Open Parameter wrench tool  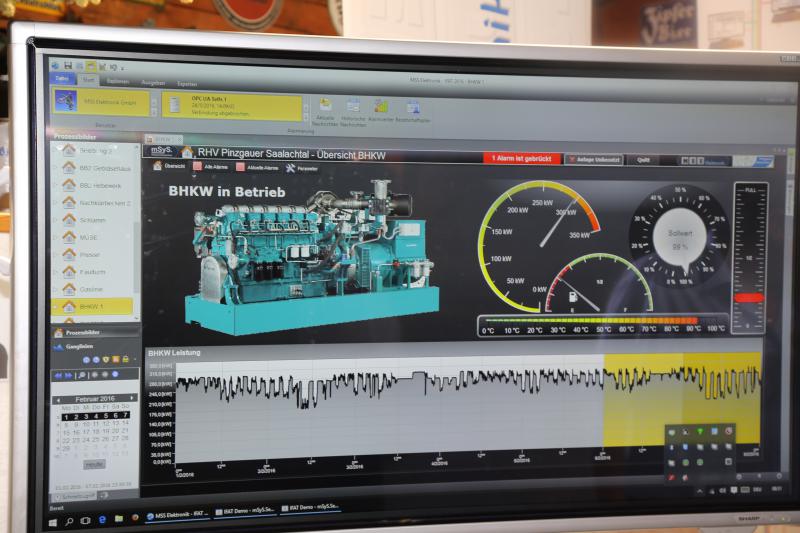pyautogui.click(x=290, y=168)
